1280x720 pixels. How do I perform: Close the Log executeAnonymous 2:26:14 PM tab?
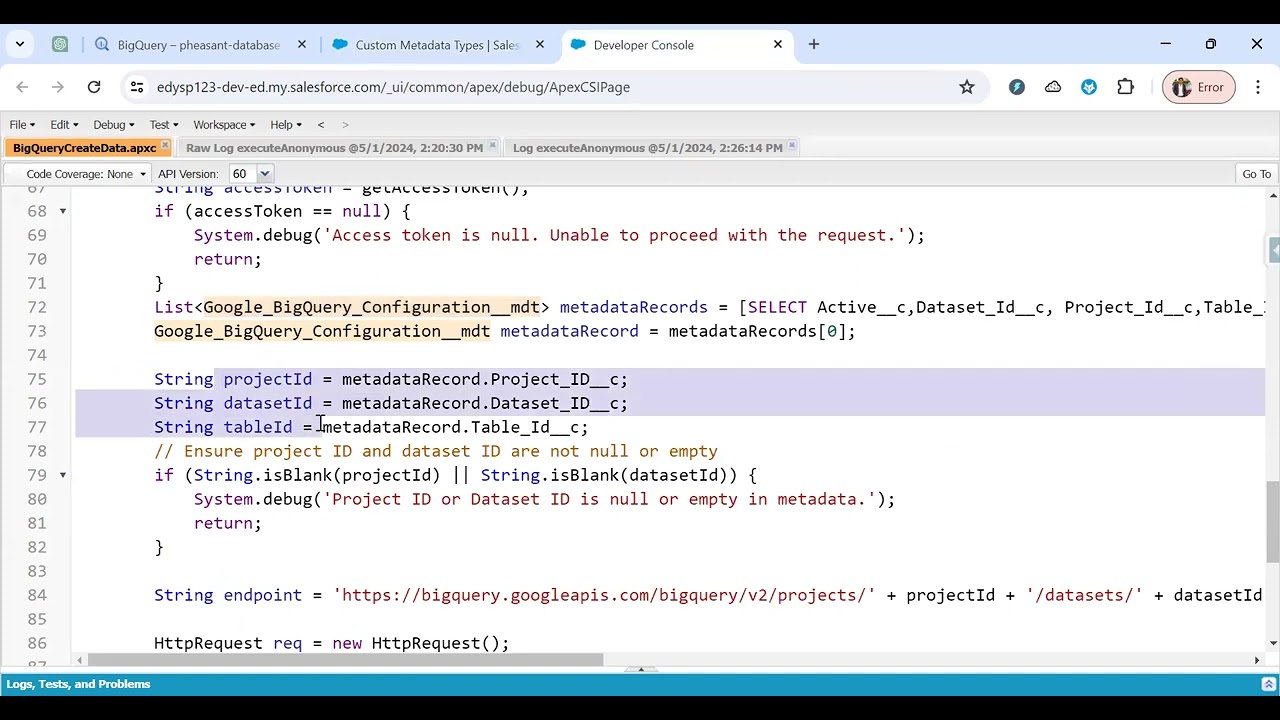click(792, 147)
